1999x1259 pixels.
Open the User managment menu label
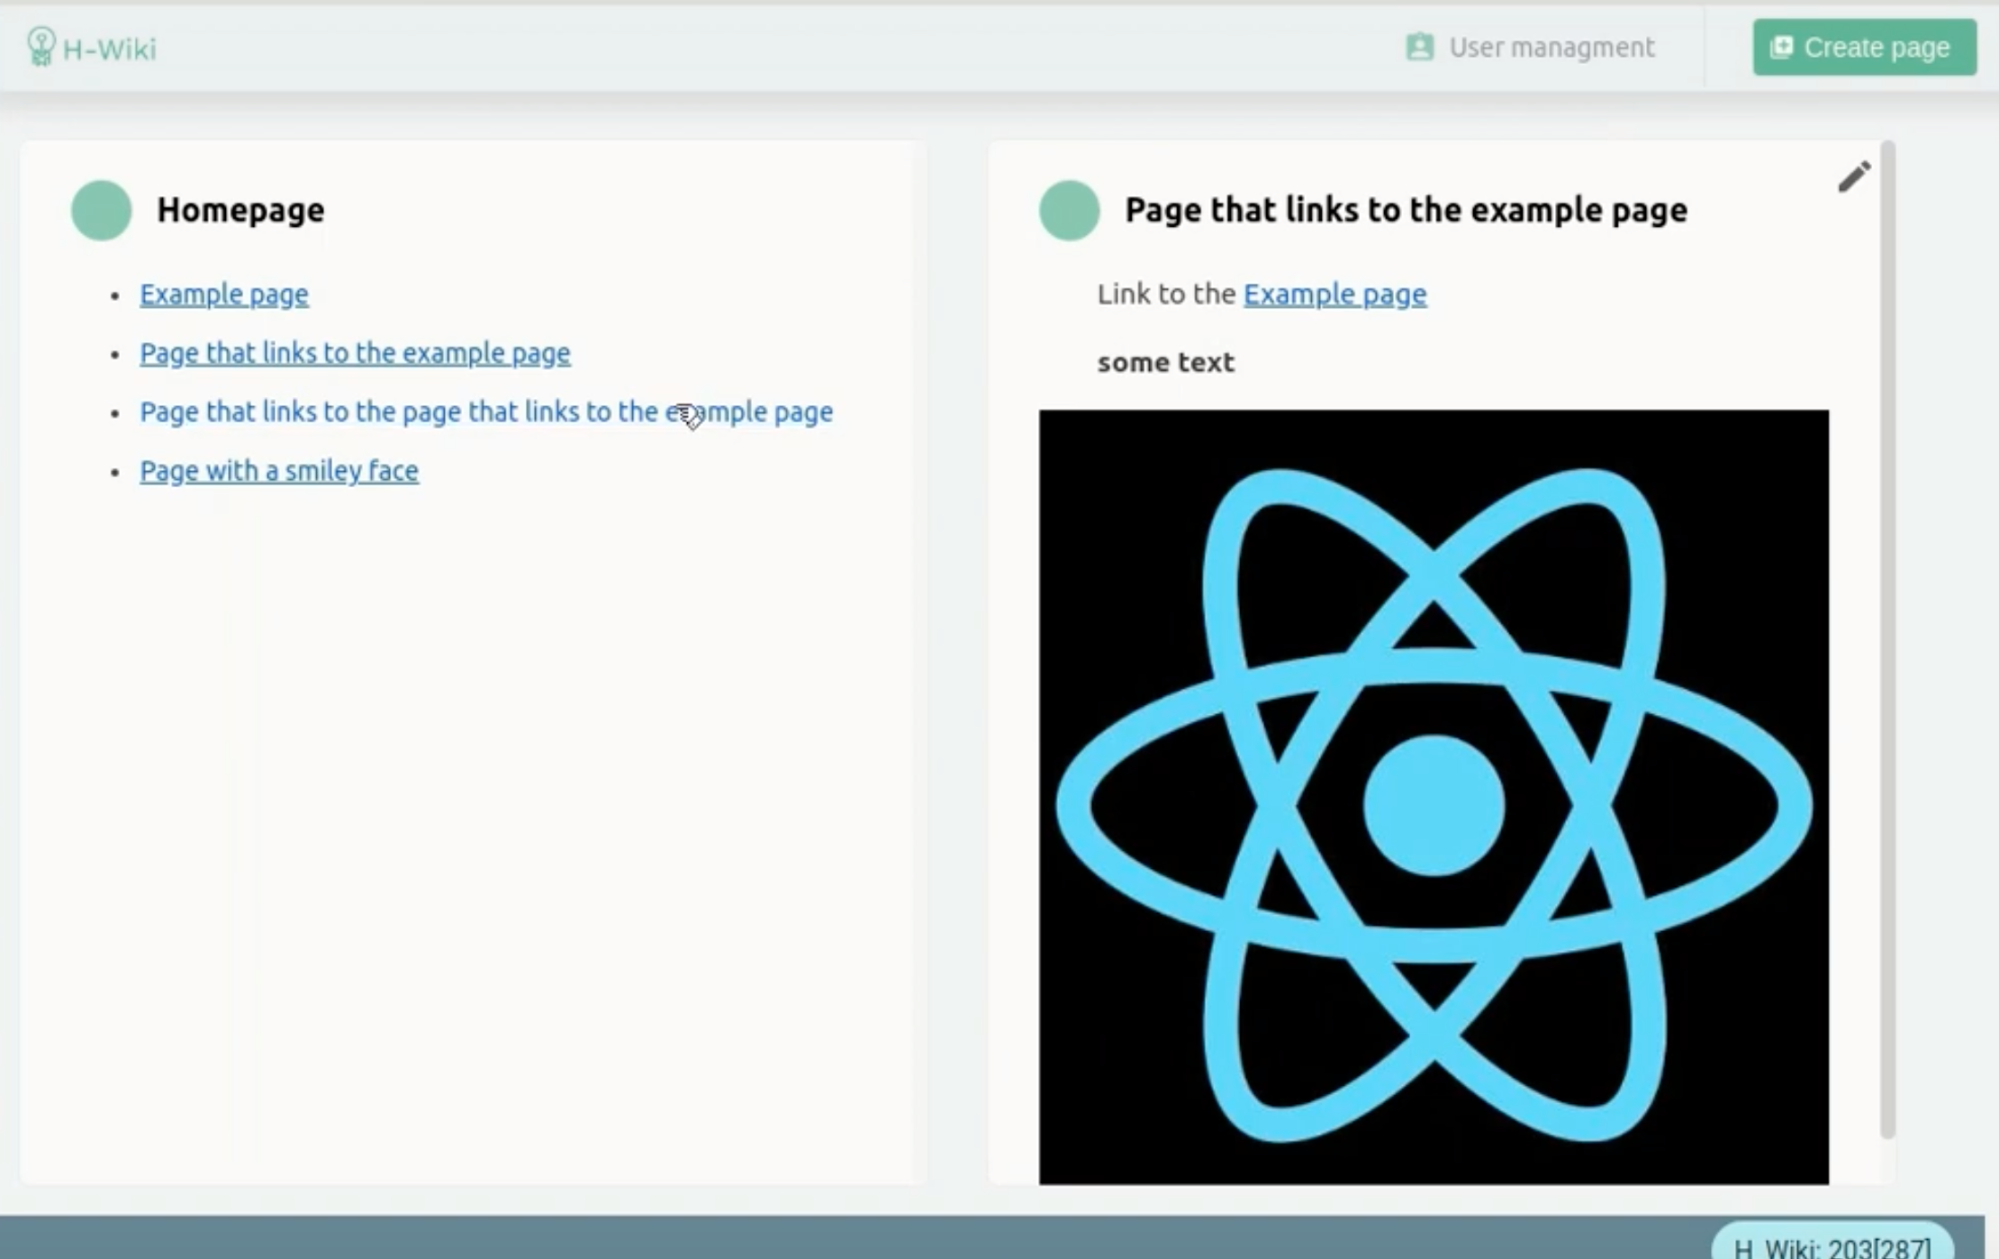pos(1551,47)
